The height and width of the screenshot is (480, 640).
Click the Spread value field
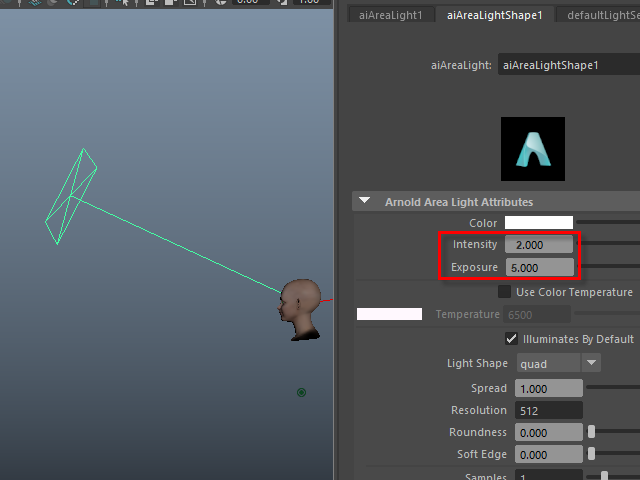[x=548, y=388]
